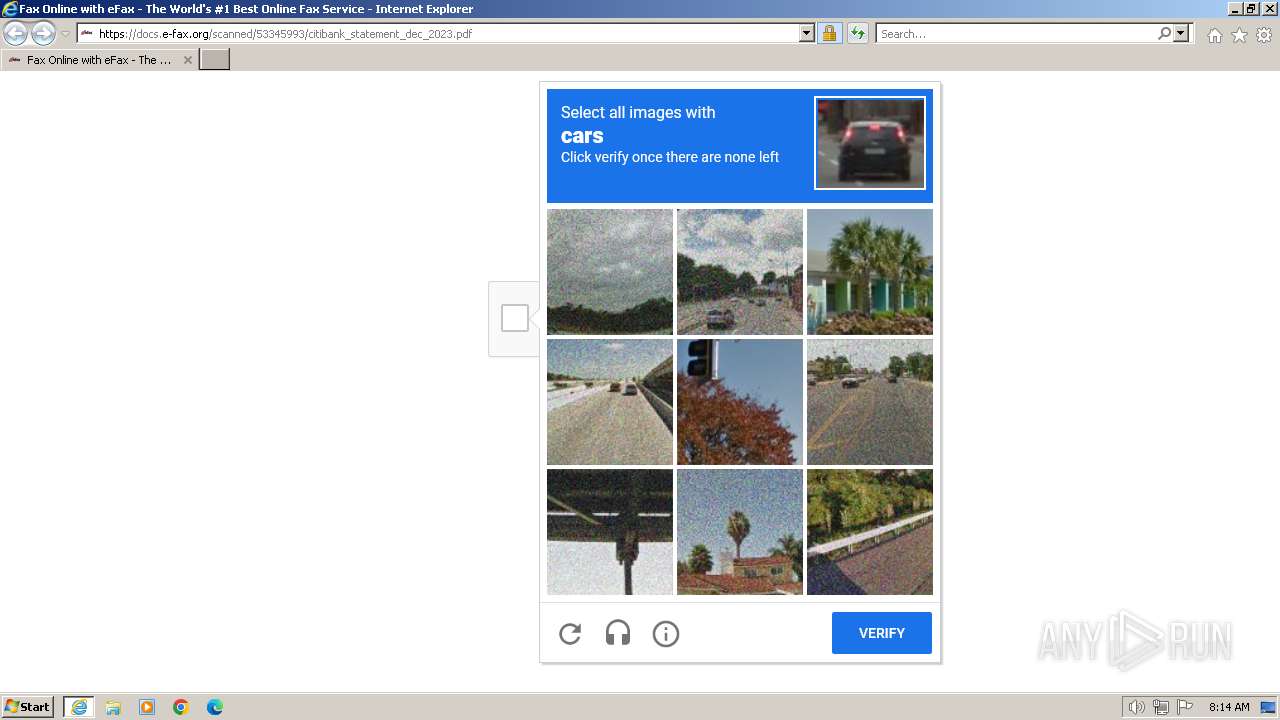Click Internet Explorer in the taskbar

click(79, 707)
